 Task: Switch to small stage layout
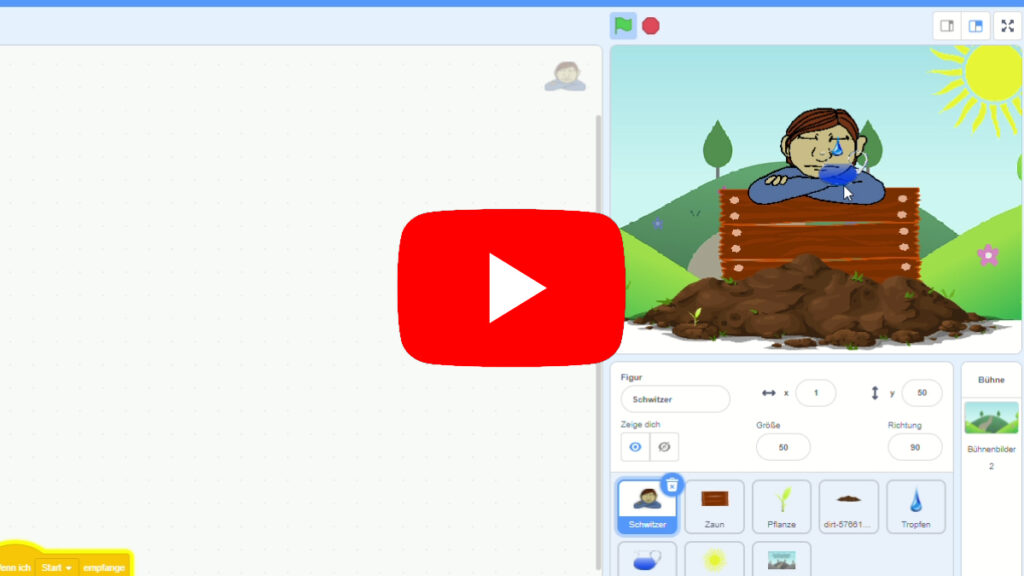947,26
